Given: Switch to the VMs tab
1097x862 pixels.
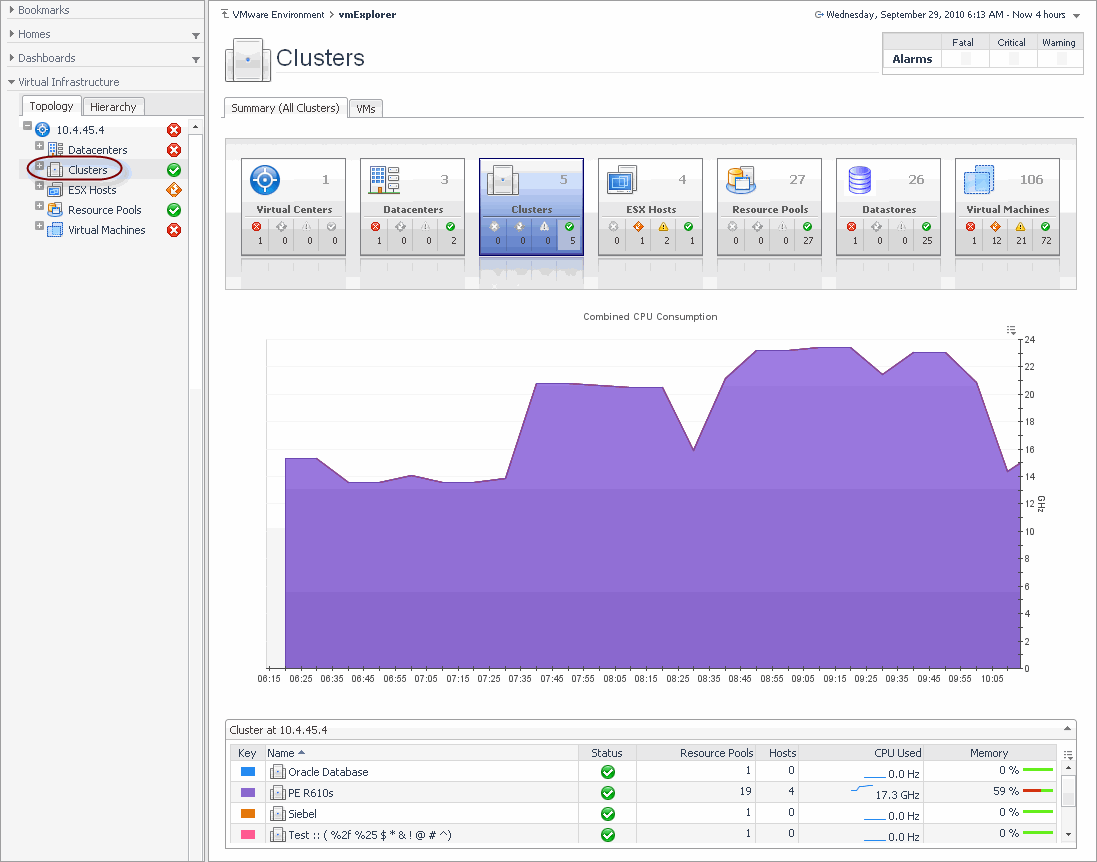Looking at the screenshot, I should click(x=365, y=108).
